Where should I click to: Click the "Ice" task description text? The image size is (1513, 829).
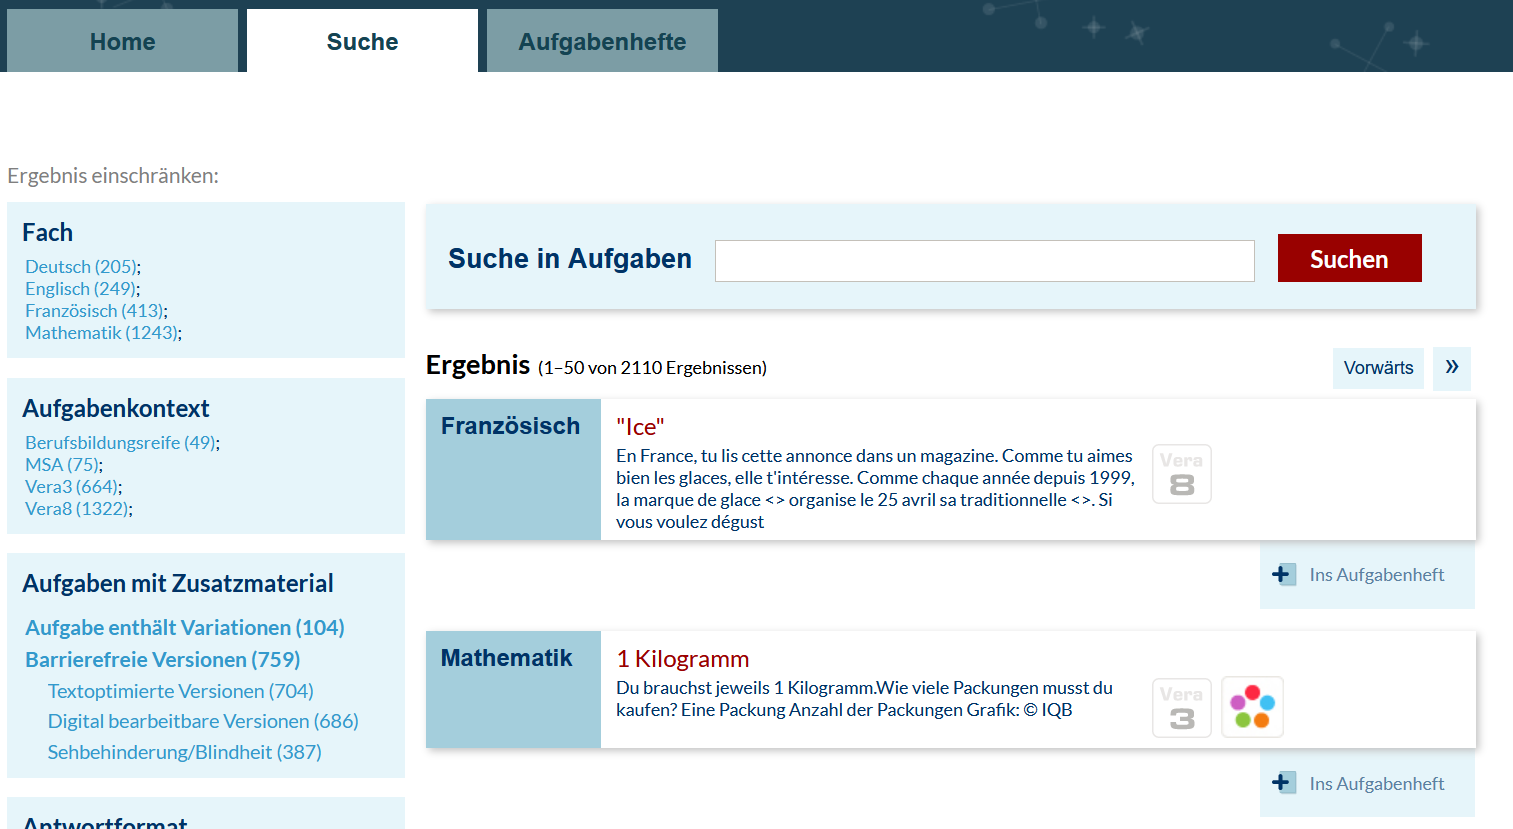[876, 489]
